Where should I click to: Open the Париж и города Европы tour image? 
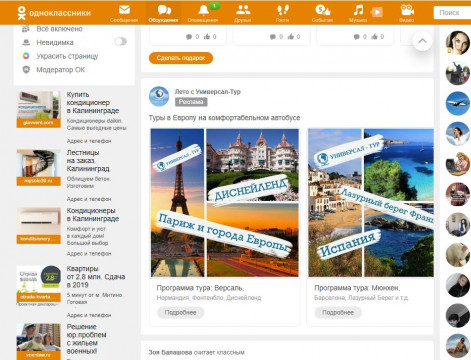(x=225, y=203)
